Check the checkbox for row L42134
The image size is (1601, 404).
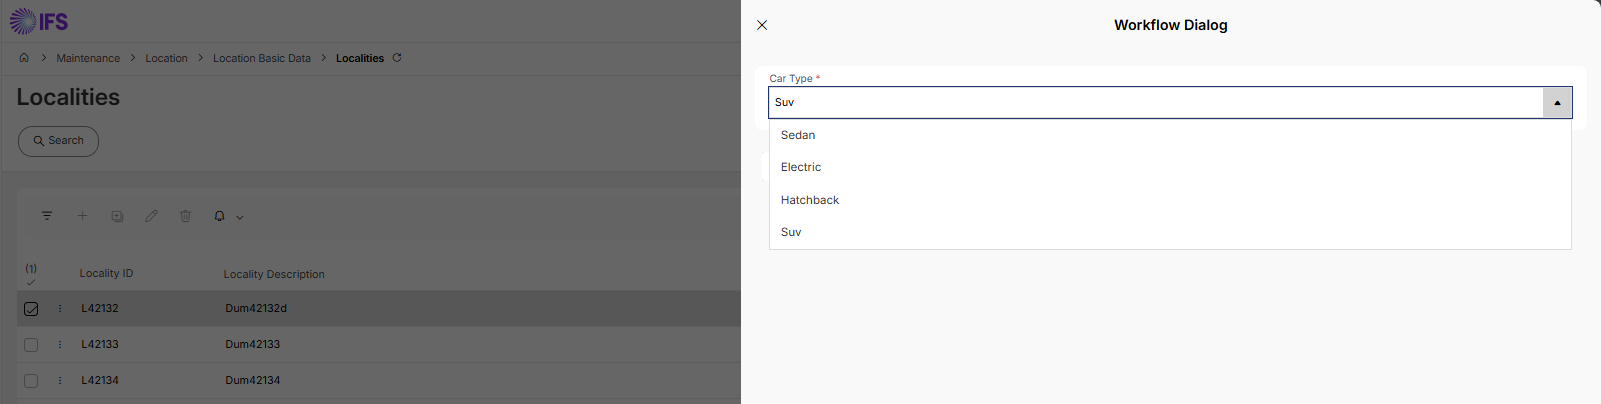(x=31, y=381)
